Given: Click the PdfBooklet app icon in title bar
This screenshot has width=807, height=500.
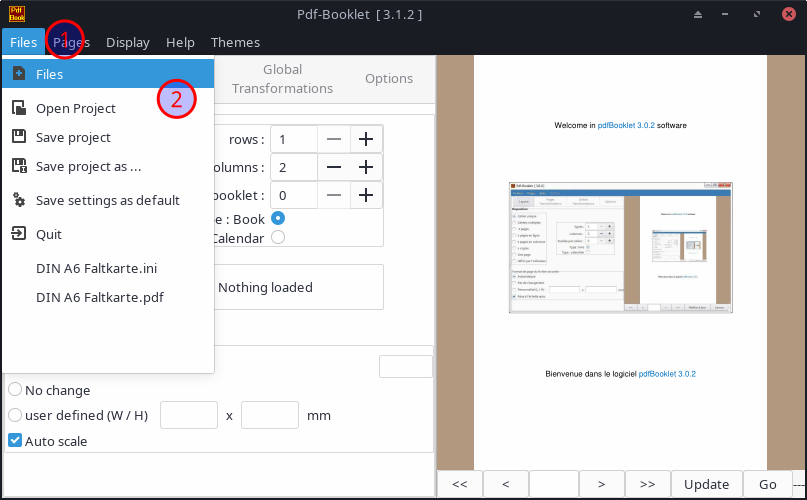Looking at the screenshot, I should pos(18,13).
